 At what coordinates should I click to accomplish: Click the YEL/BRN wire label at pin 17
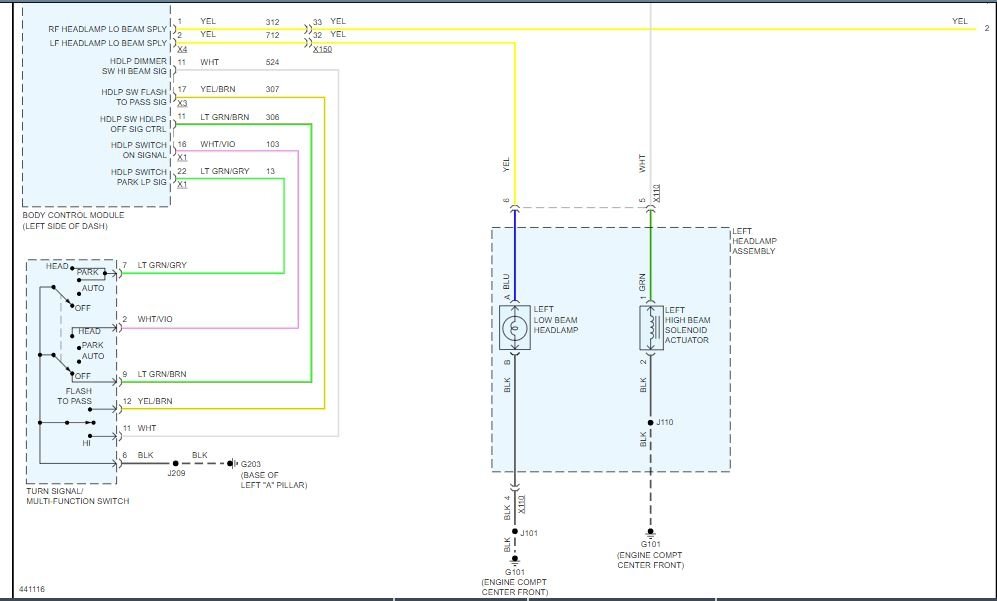tap(216, 90)
